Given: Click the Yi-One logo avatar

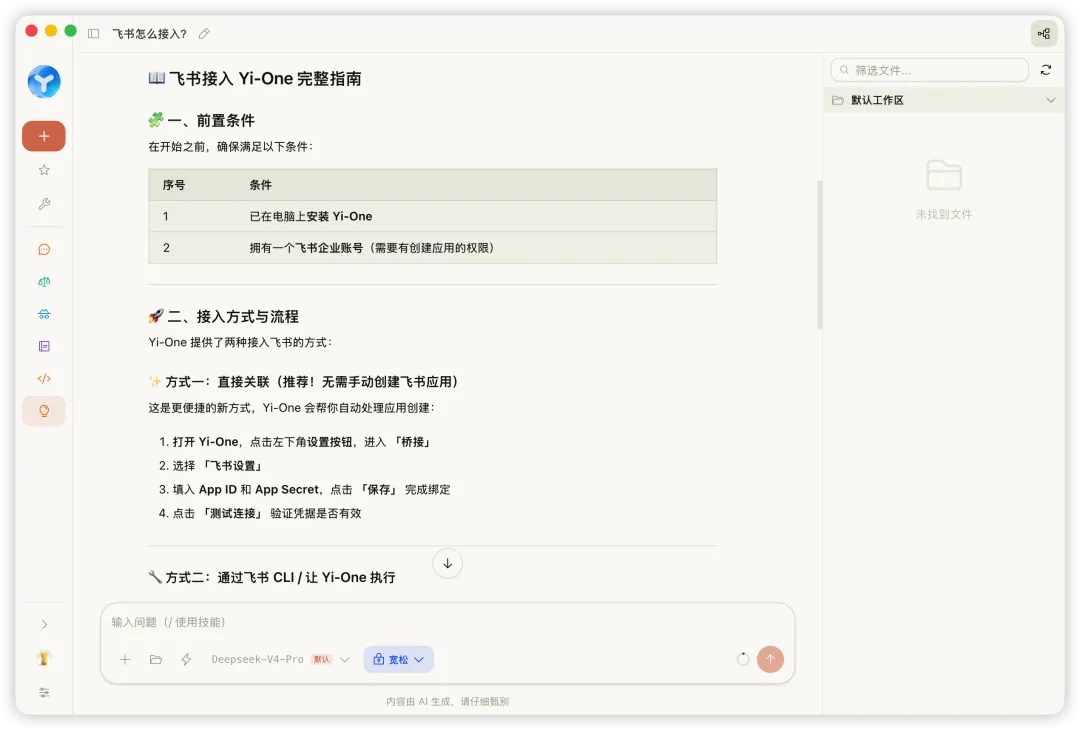Looking at the screenshot, I should pos(44,81).
